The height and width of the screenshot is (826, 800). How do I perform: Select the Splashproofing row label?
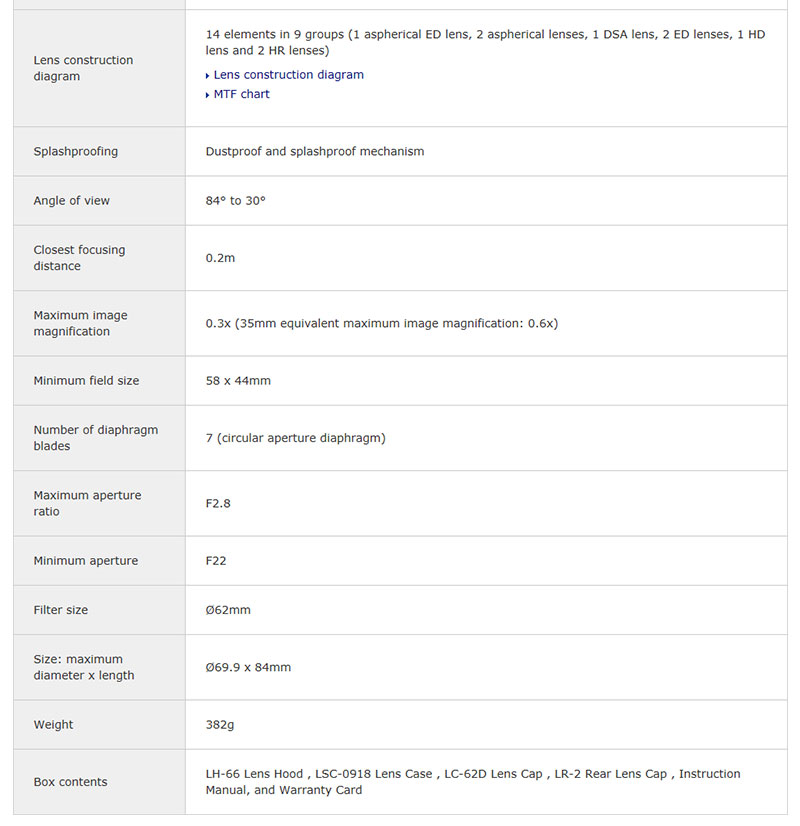pos(76,152)
